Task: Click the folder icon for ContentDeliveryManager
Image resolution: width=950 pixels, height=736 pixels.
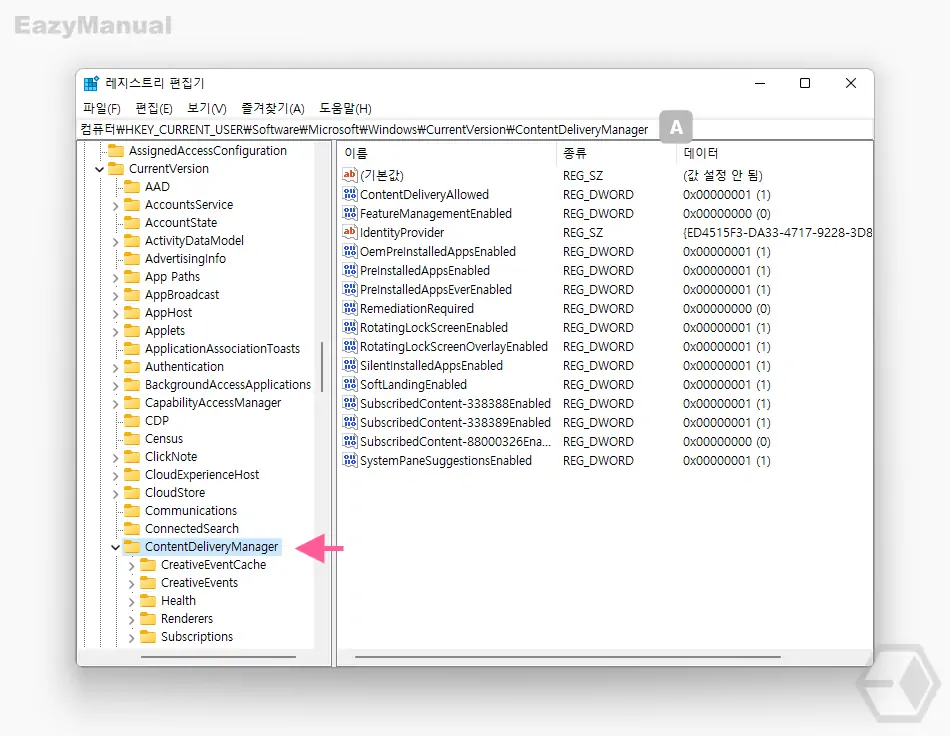Action: coord(132,547)
